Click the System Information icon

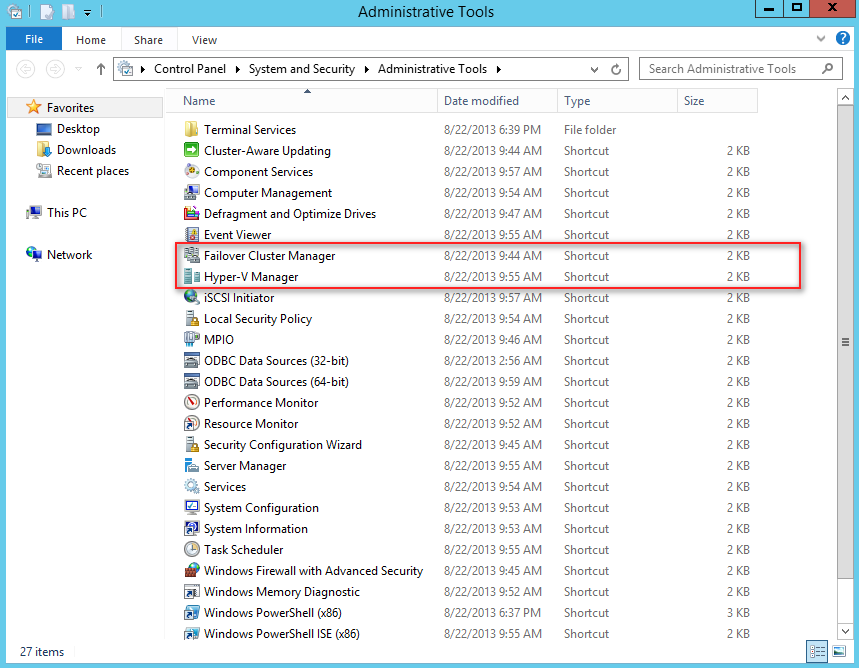191,529
